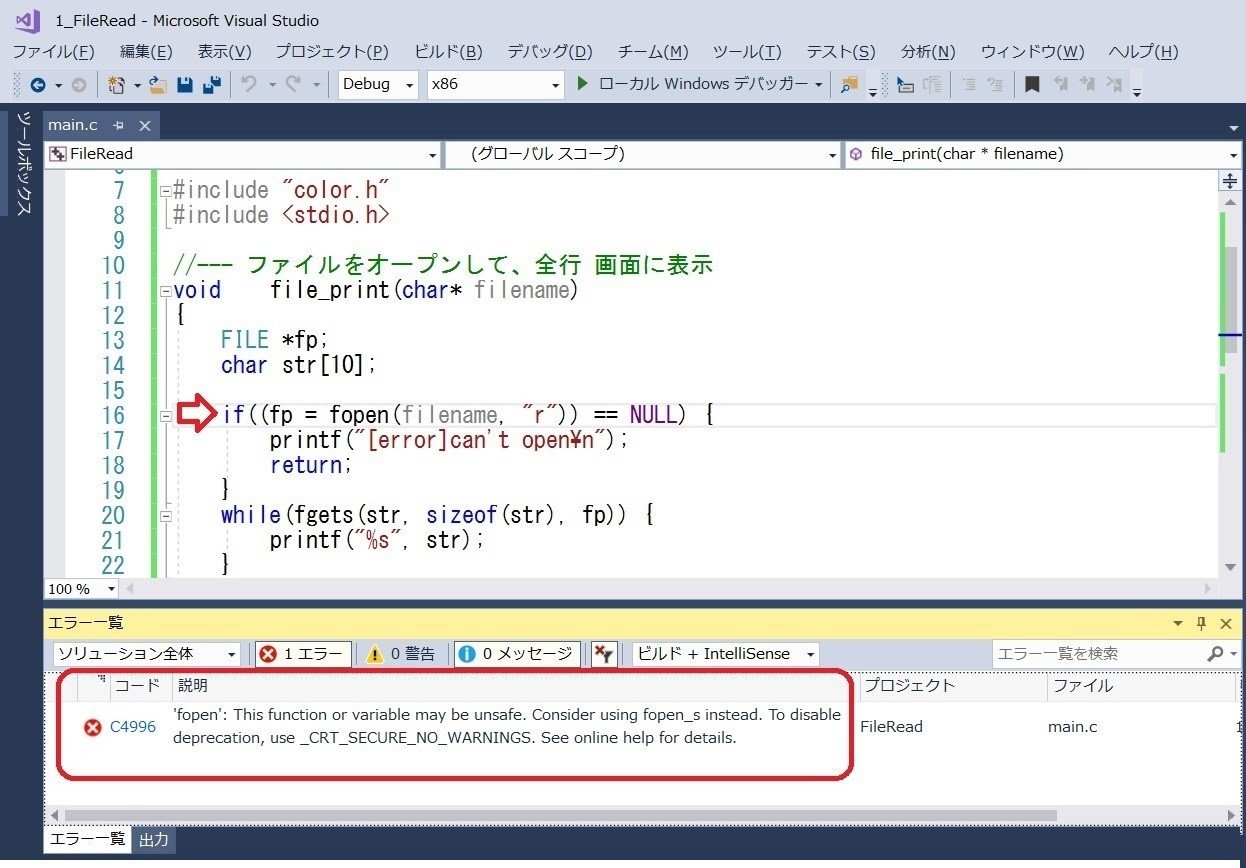The height and width of the screenshot is (868, 1246).
Task: Click the red error icon beside C4996
Action: tap(92, 727)
